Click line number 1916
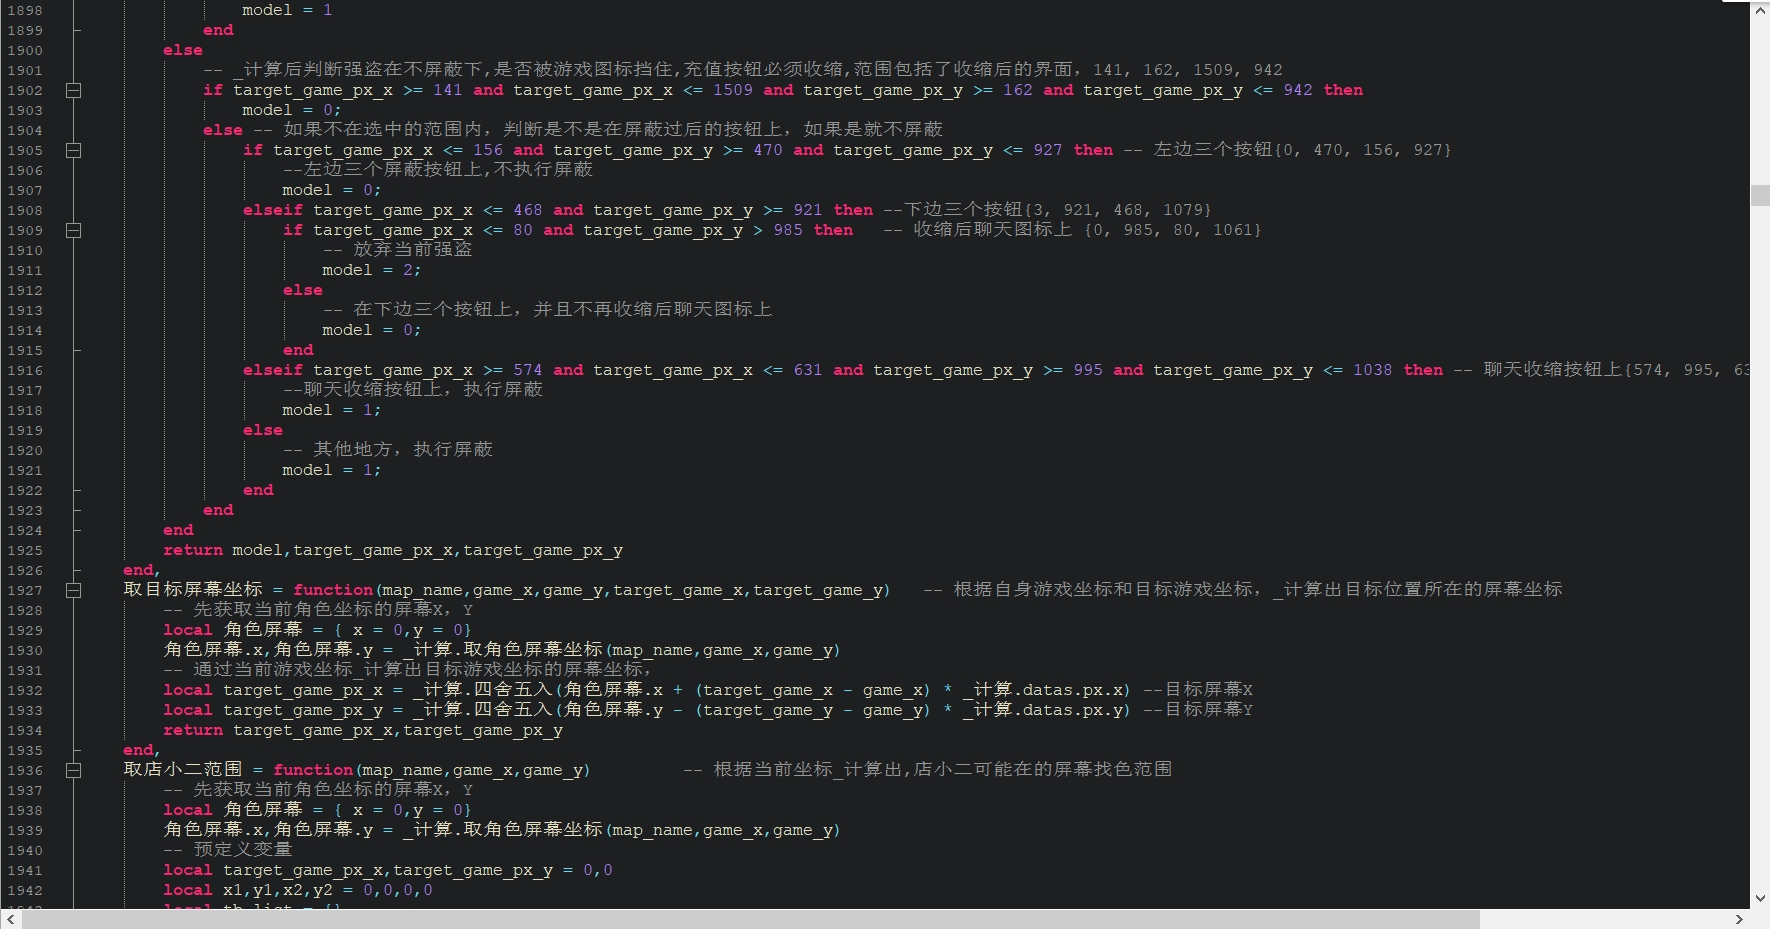The width and height of the screenshot is (1770, 929). (25, 370)
